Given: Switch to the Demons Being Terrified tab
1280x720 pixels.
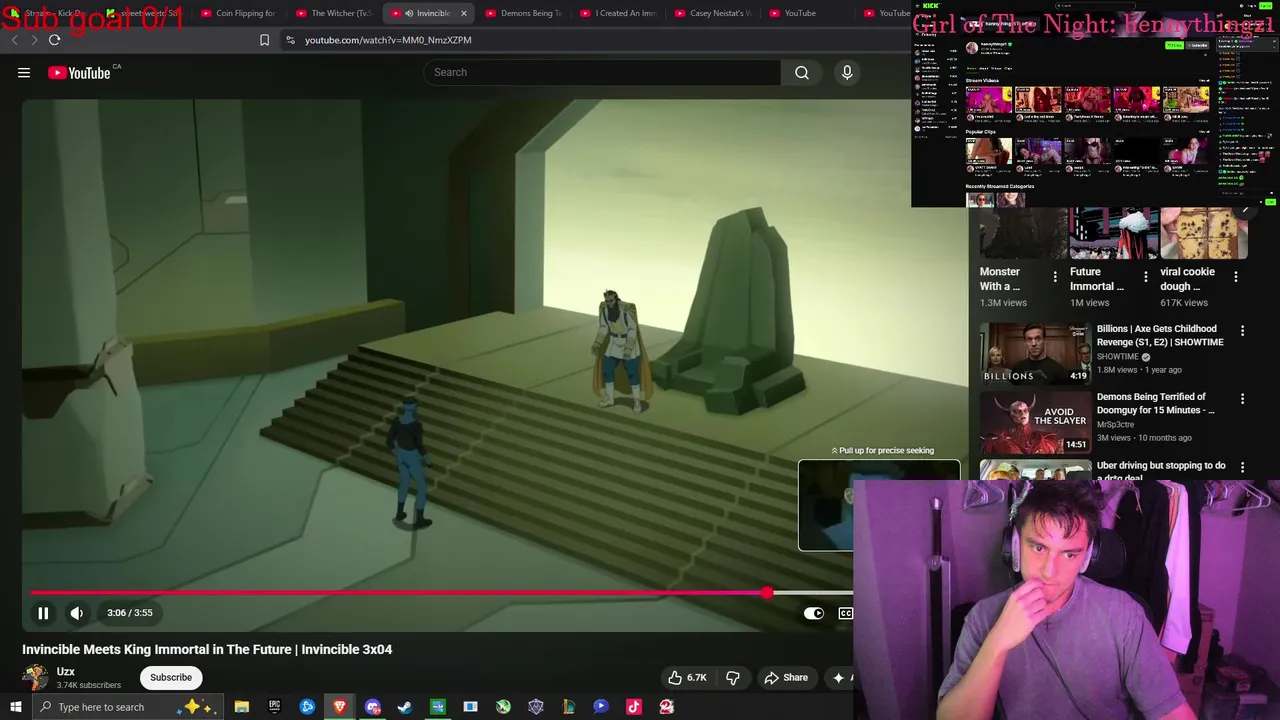Looking at the screenshot, I should tap(523, 13).
